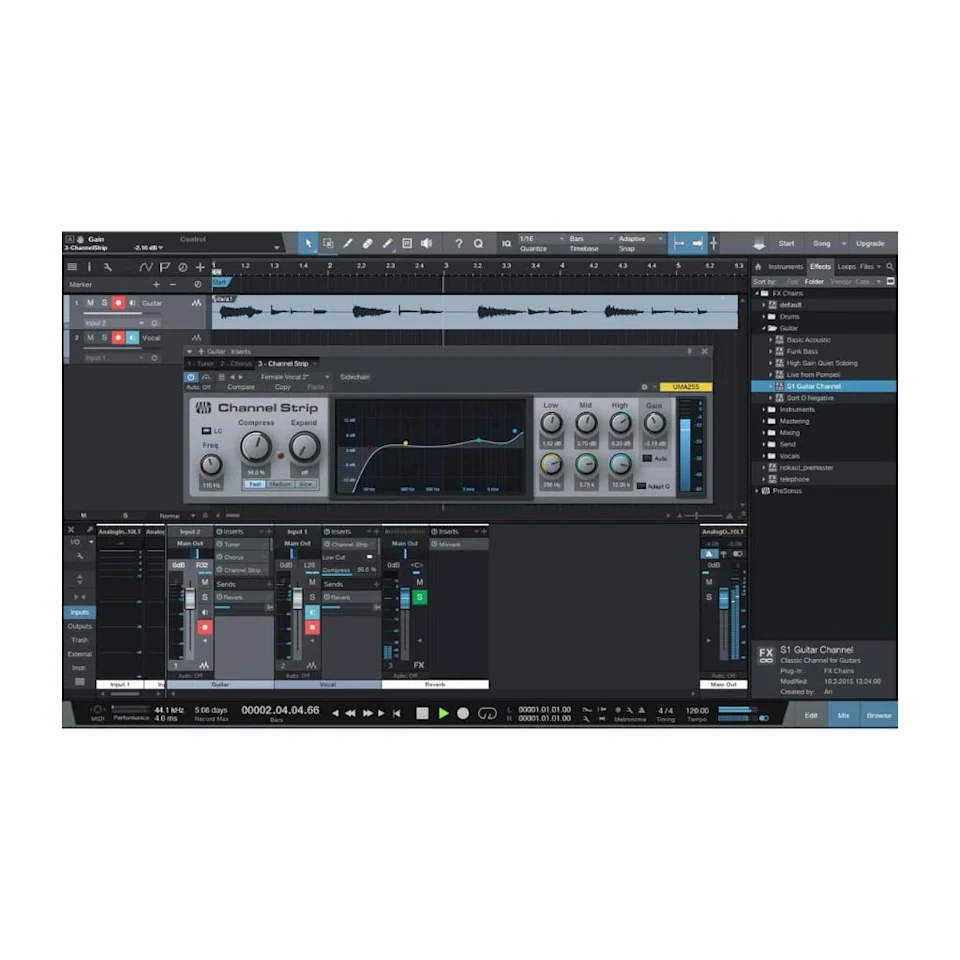This screenshot has width=960, height=960.
Task: Mute the Guitar track
Action: coord(90,303)
